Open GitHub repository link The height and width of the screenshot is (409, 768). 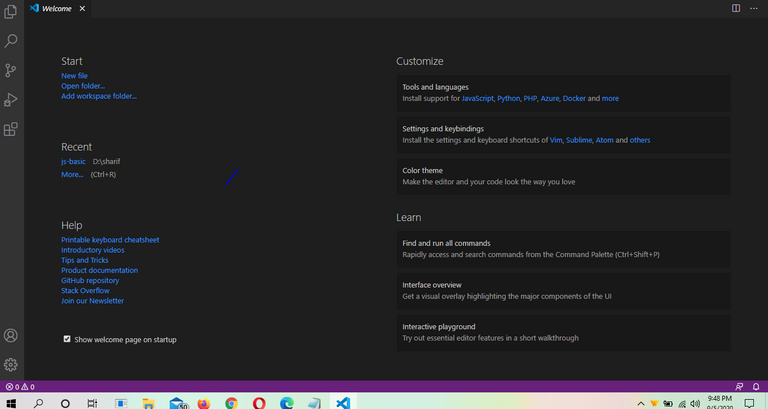point(90,281)
